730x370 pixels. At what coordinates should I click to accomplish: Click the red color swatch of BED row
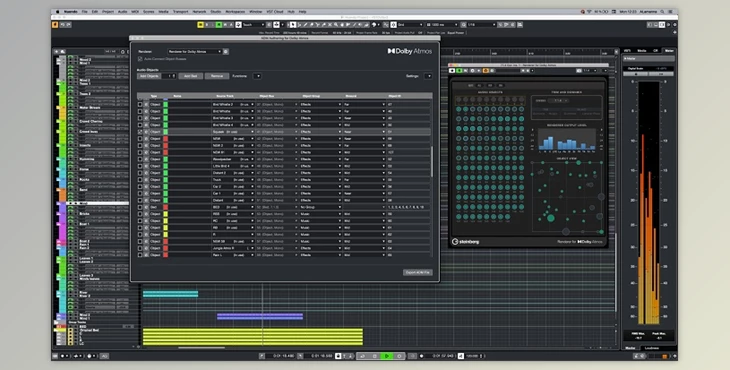[x=165, y=207]
